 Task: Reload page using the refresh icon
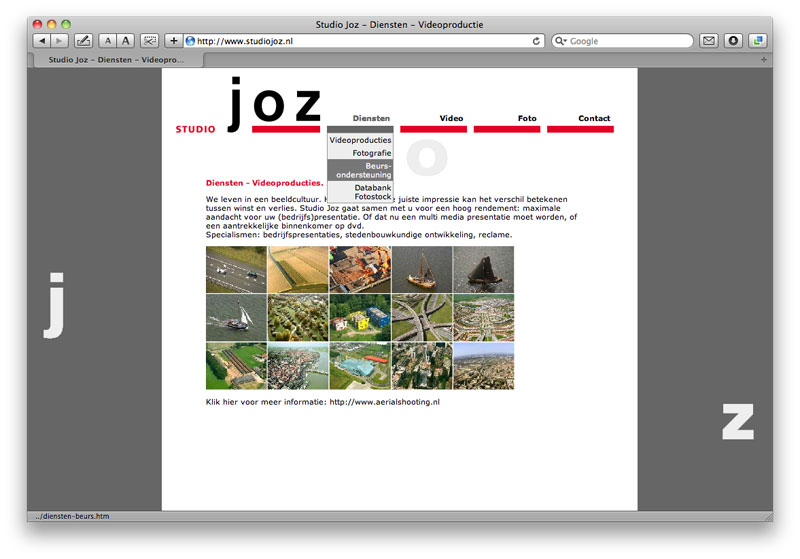point(536,41)
